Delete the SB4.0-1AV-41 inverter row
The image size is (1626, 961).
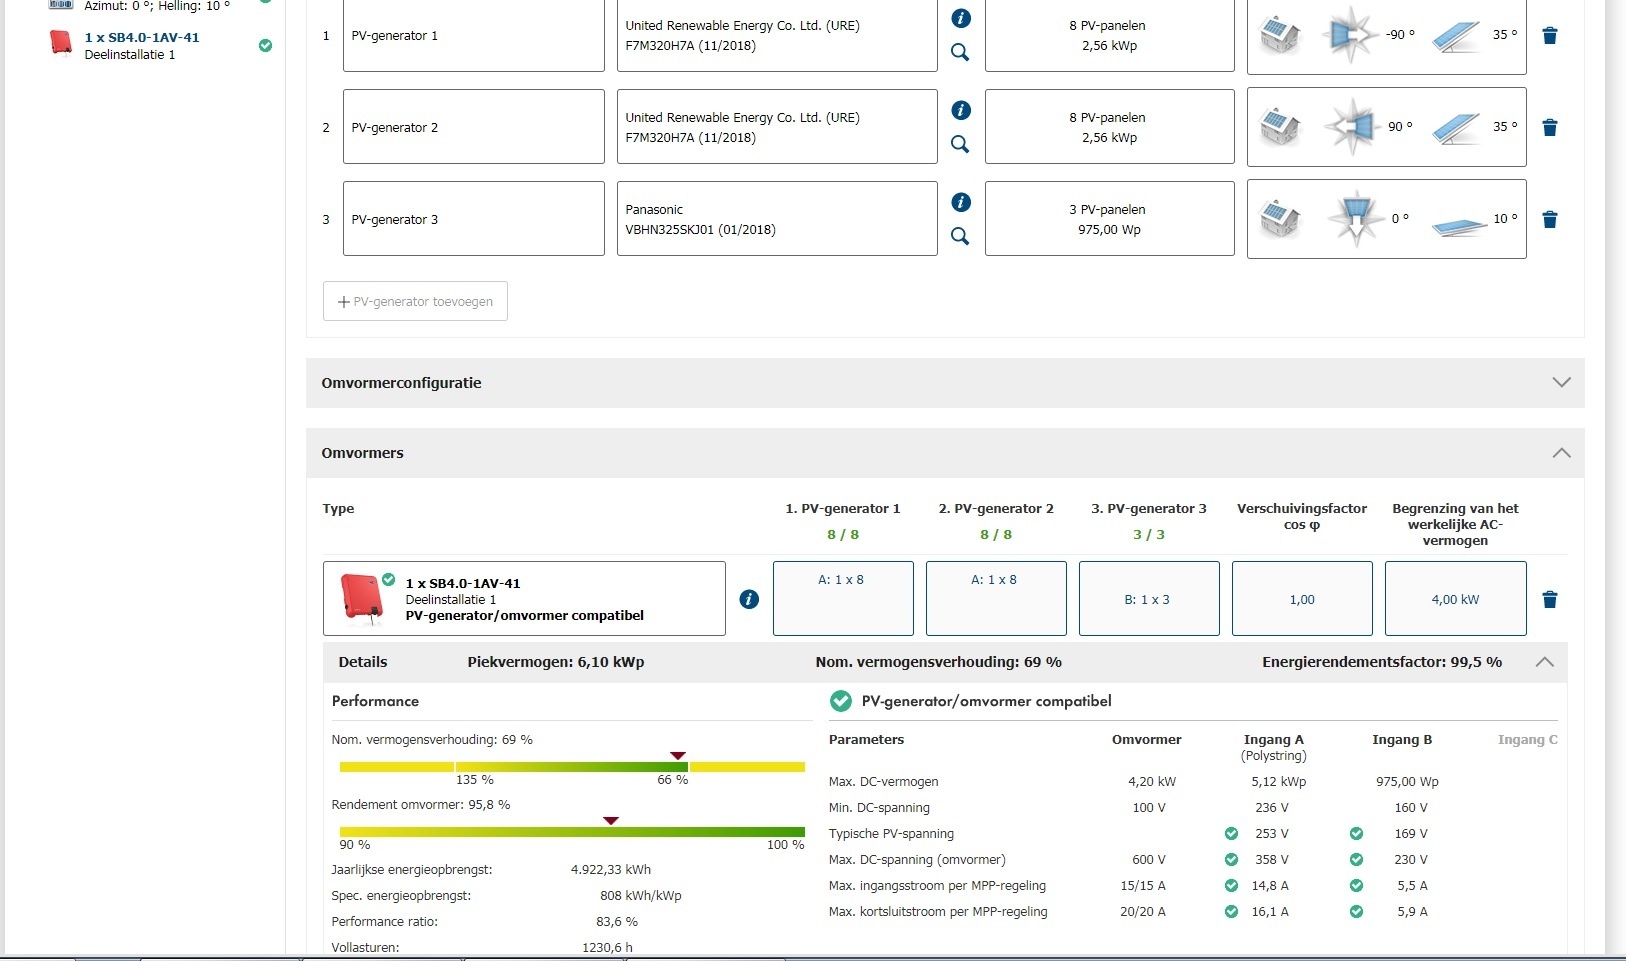click(1550, 600)
